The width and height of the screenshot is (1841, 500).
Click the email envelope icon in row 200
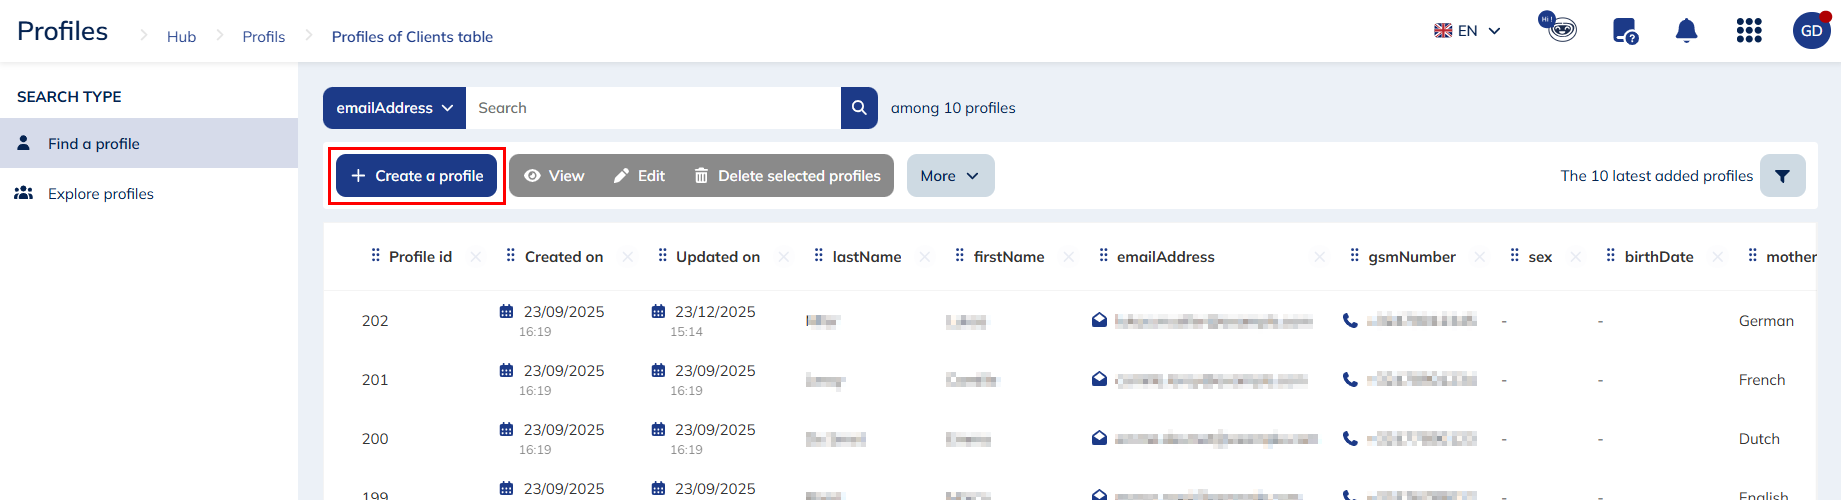pos(1099,438)
